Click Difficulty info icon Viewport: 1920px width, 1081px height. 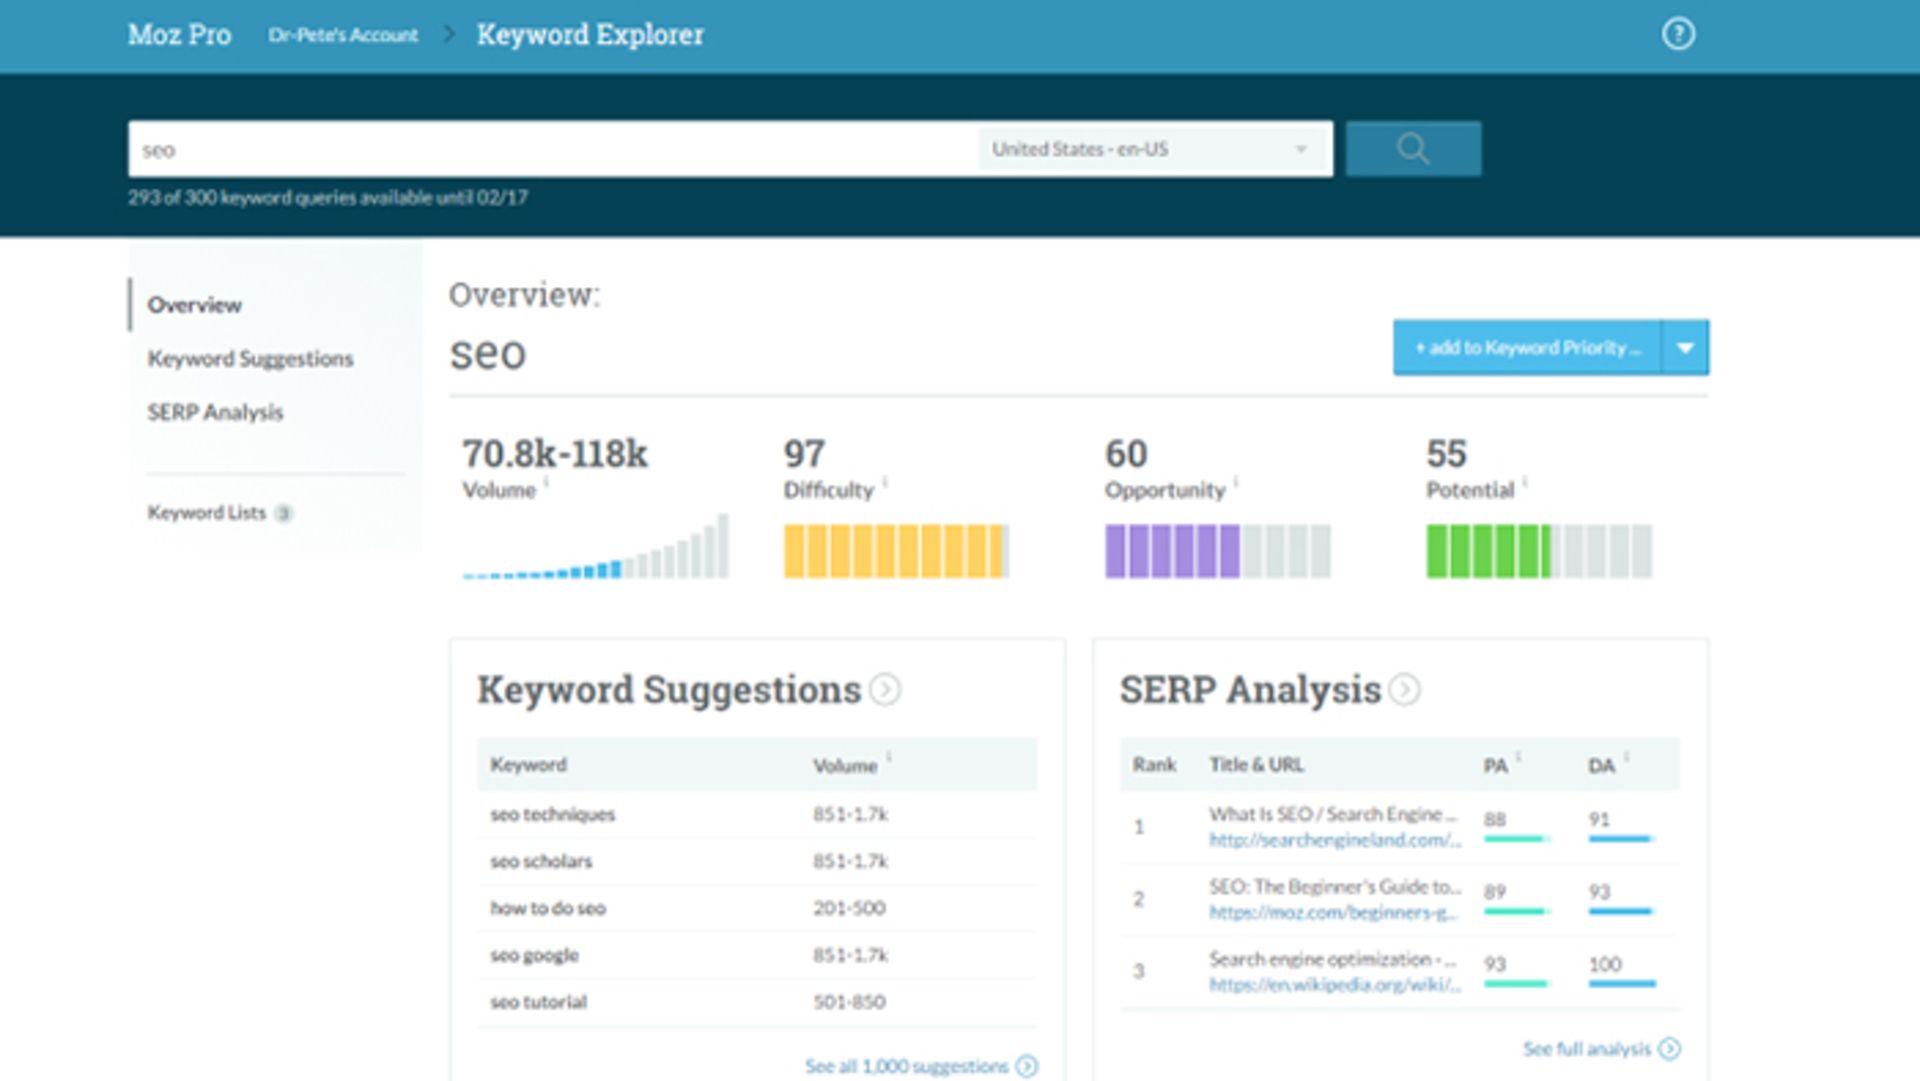click(x=885, y=482)
